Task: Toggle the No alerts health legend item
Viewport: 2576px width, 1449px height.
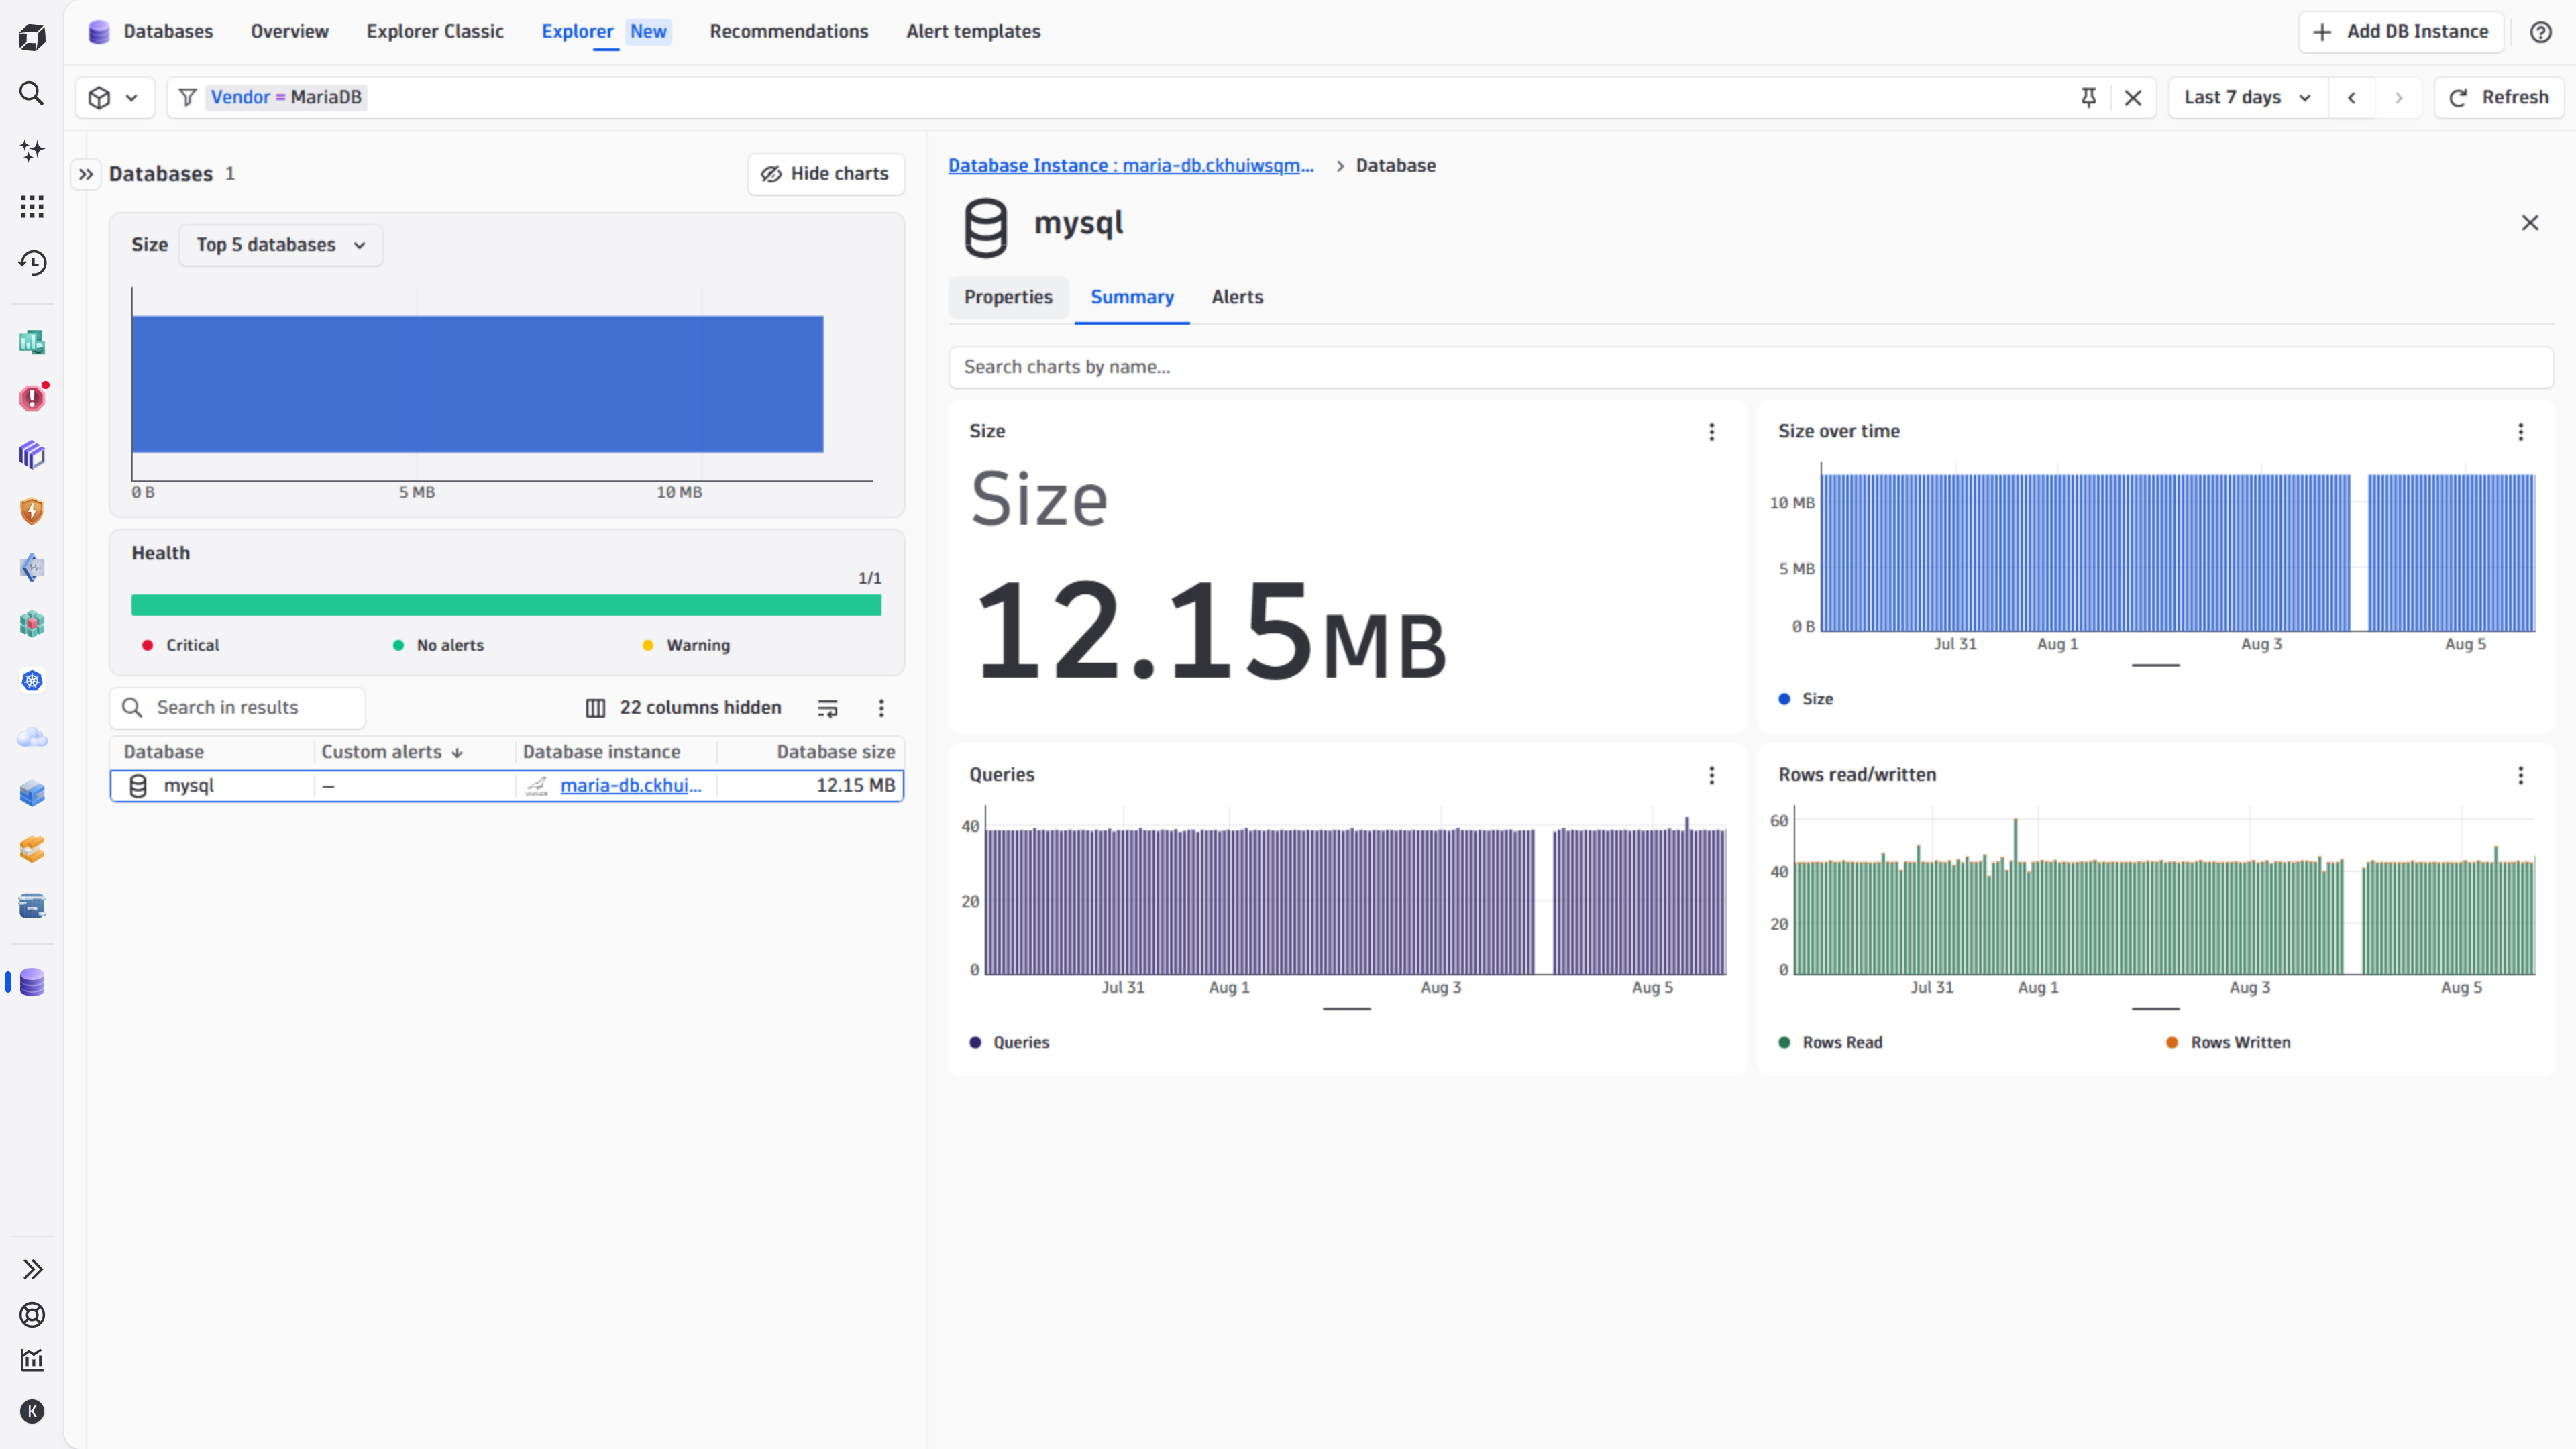Action: pos(438,645)
